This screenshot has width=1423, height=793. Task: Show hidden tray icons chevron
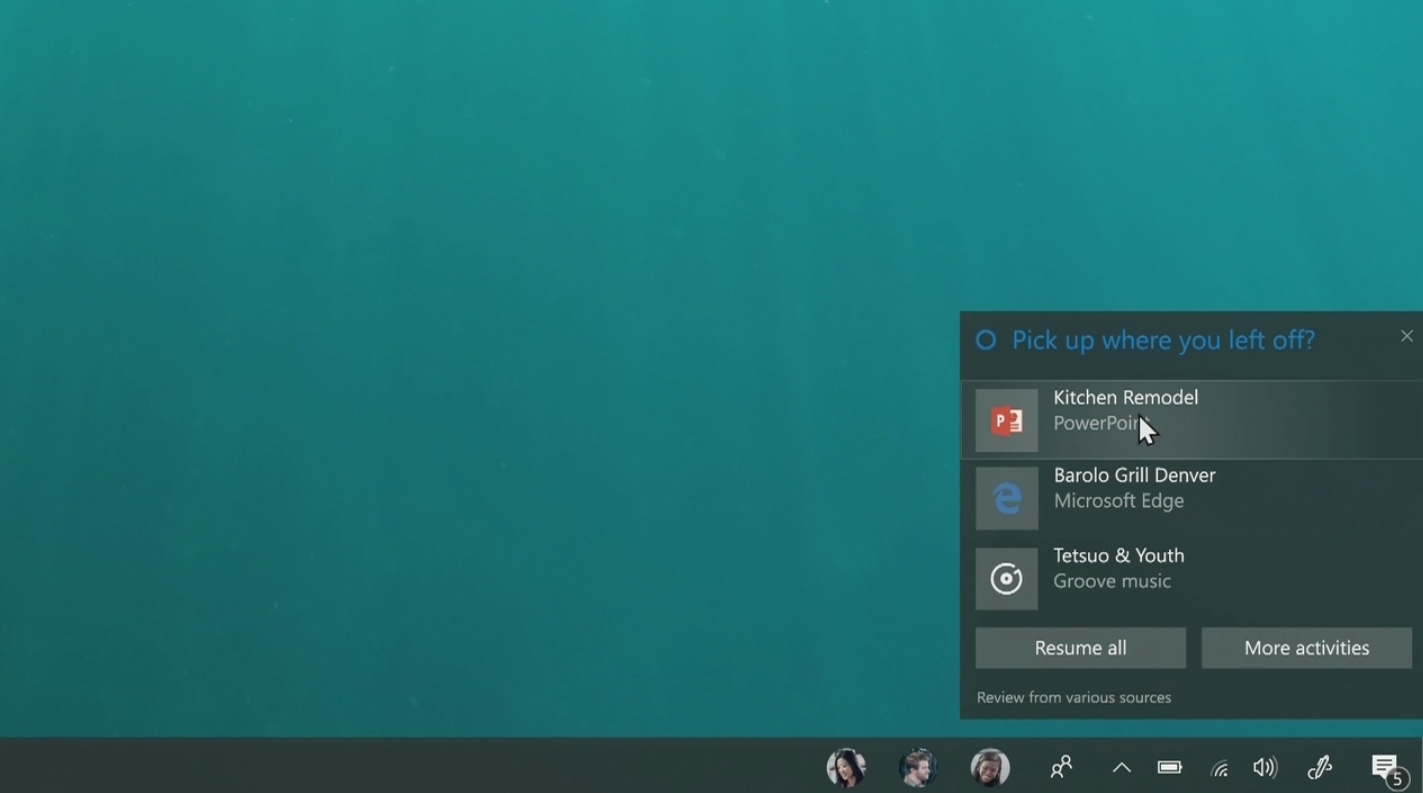[x=1122, y=767]
